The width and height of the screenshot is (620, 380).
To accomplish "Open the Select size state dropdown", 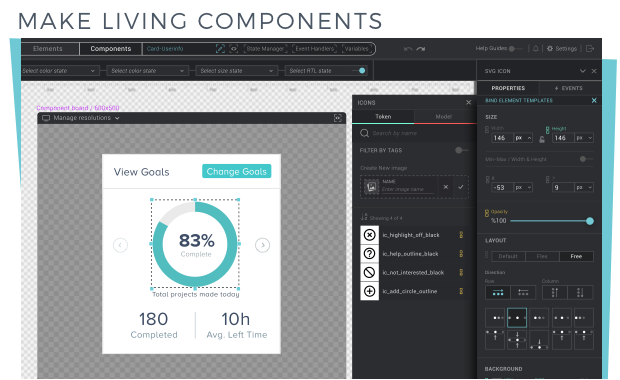I will 236,71.
